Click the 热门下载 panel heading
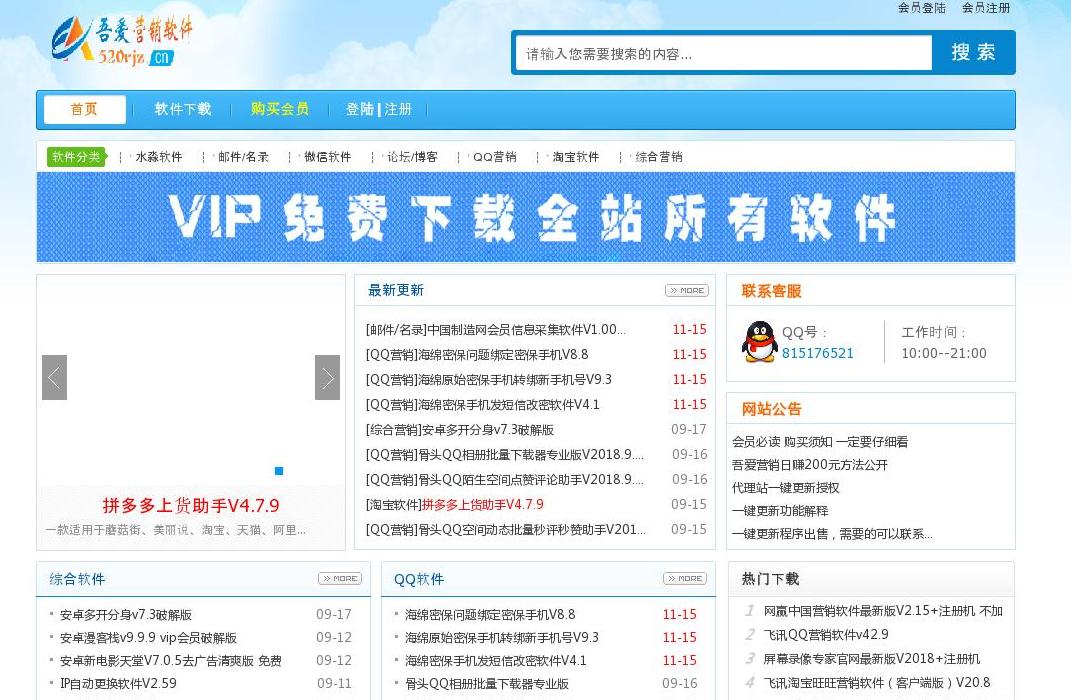 tap(770, 579)
